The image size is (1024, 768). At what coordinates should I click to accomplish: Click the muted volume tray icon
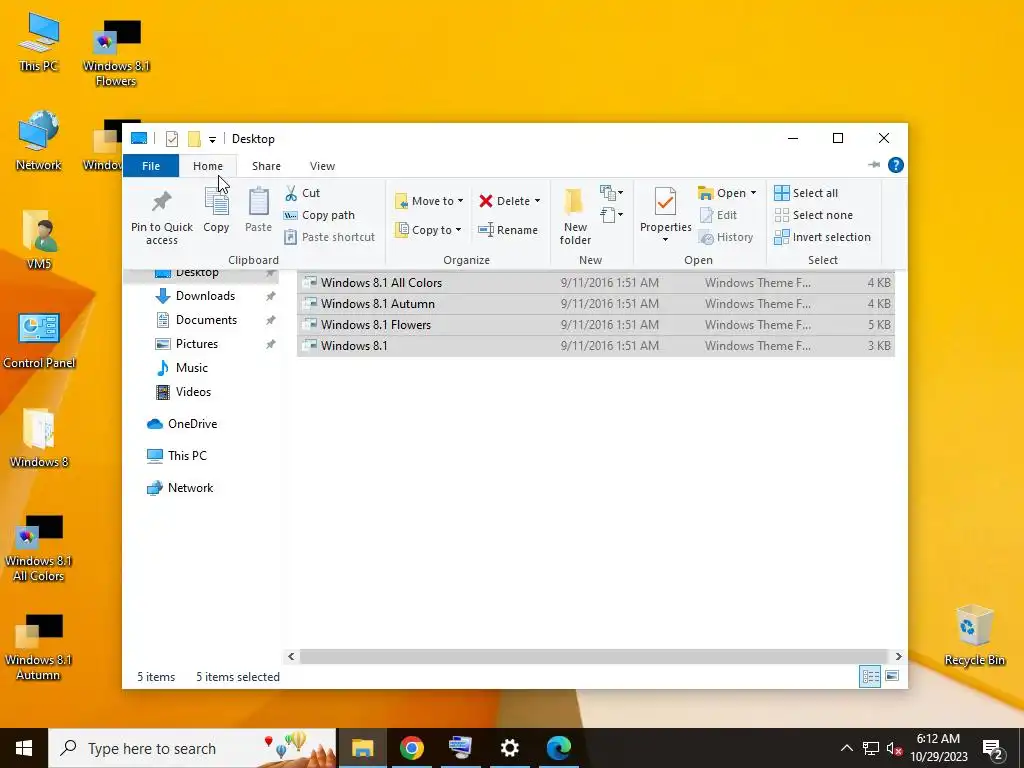click(894, 748)
